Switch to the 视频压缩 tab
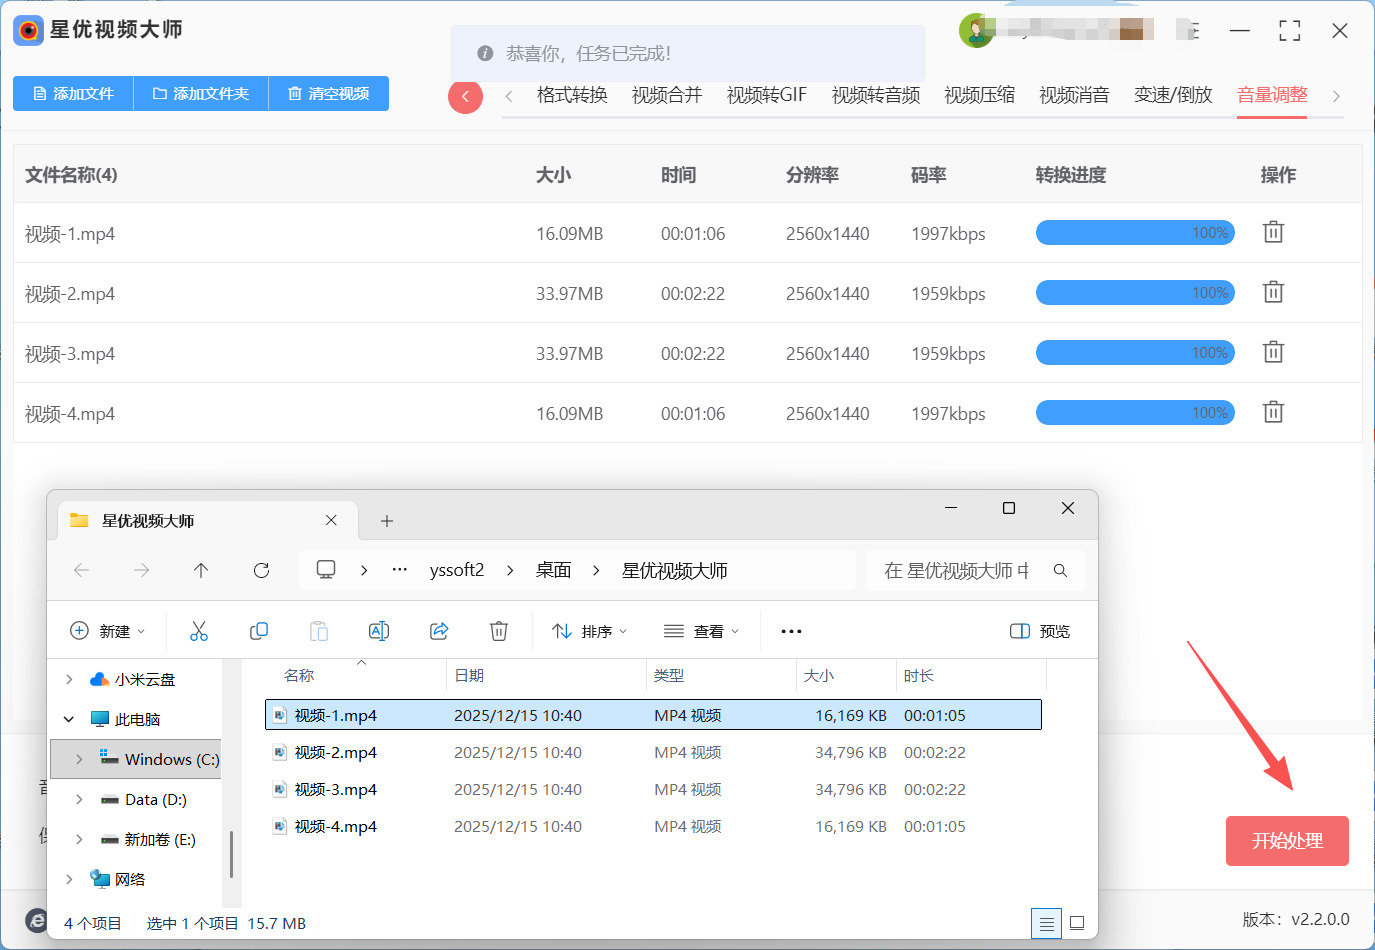The image size is (1375, 950). (979, 95)
